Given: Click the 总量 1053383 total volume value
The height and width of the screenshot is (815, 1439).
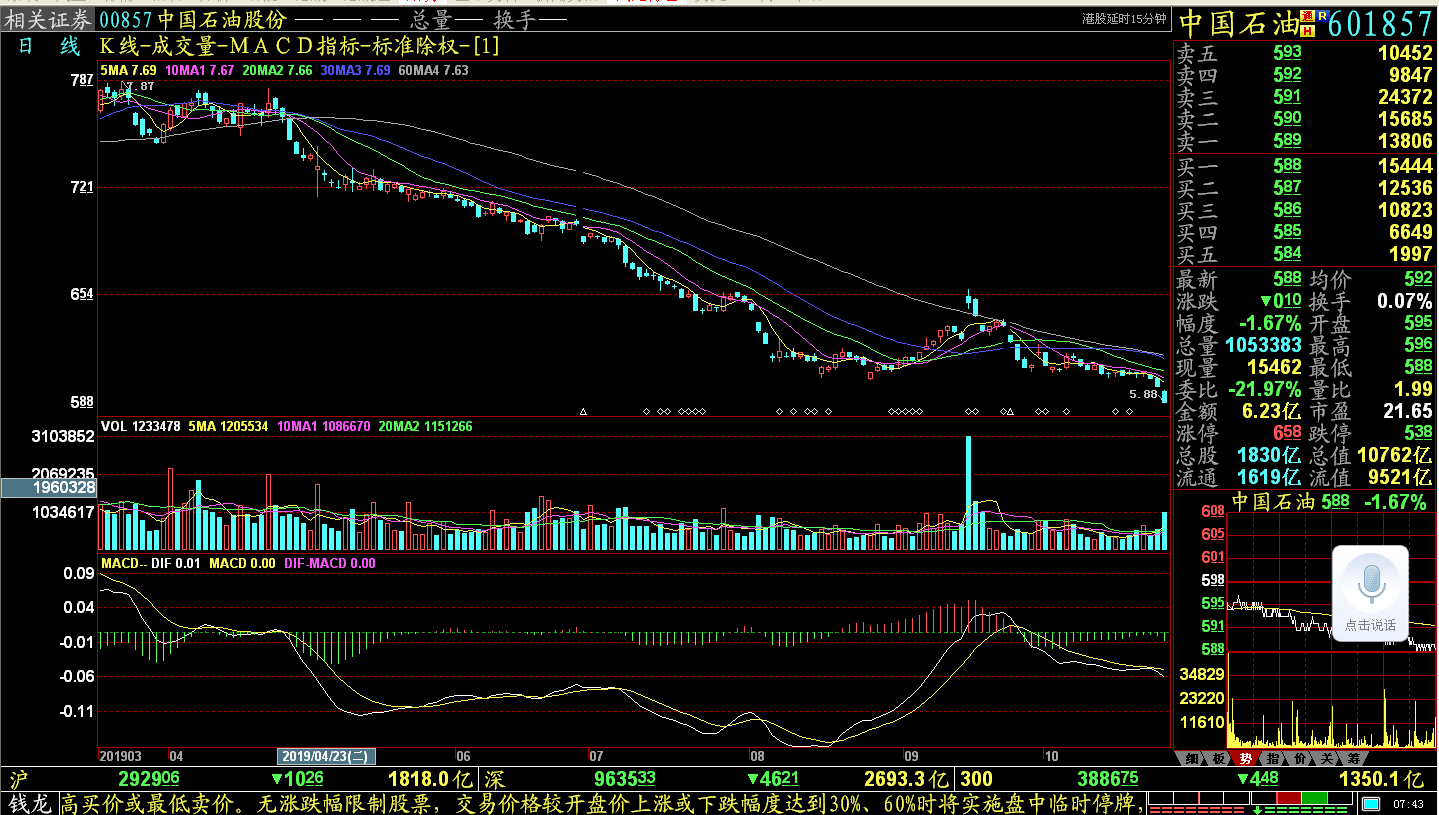Looking at the screenshot, I should point(1264,345).
